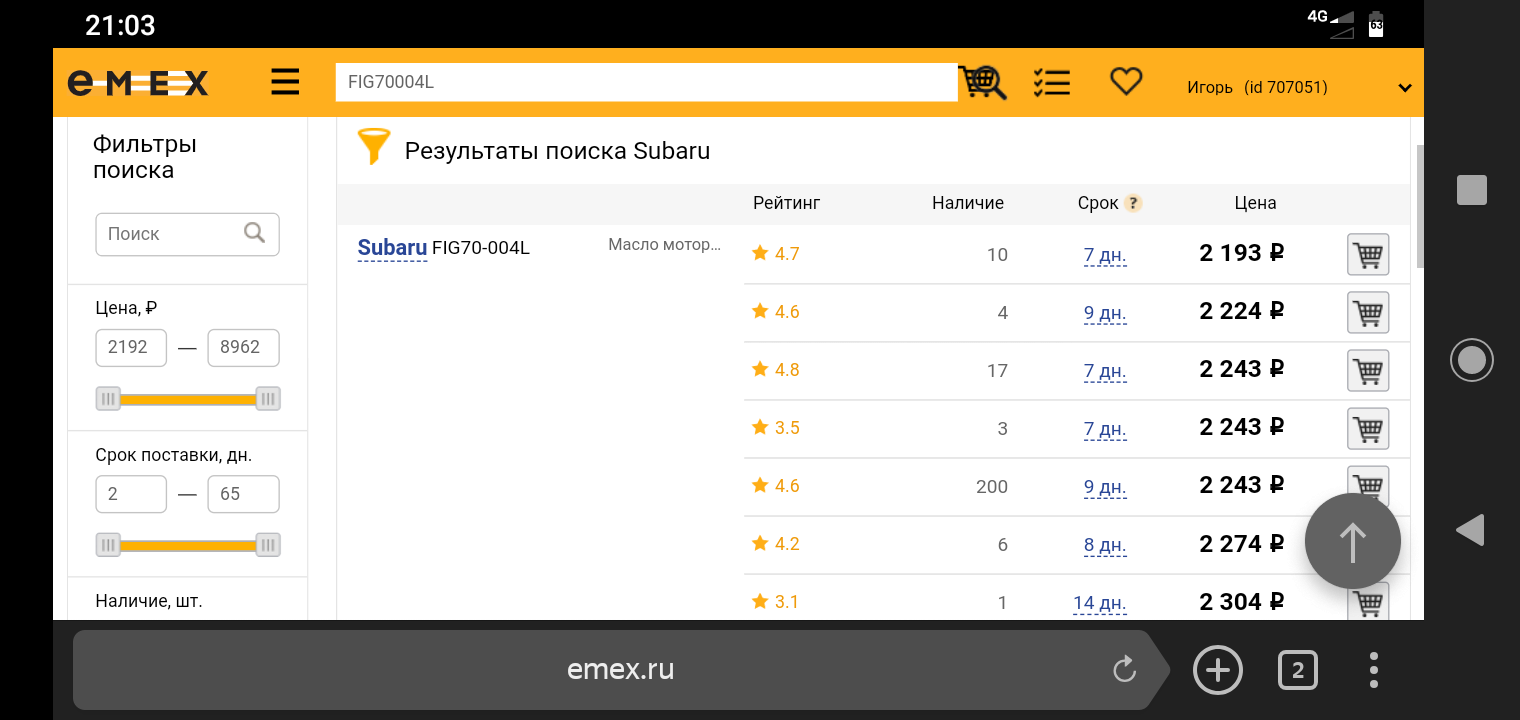Image resolution: width=1520 pixels, height=720 pixels.
Task: Open 9 дн. link in 200-stock row
Action: 1105,487
